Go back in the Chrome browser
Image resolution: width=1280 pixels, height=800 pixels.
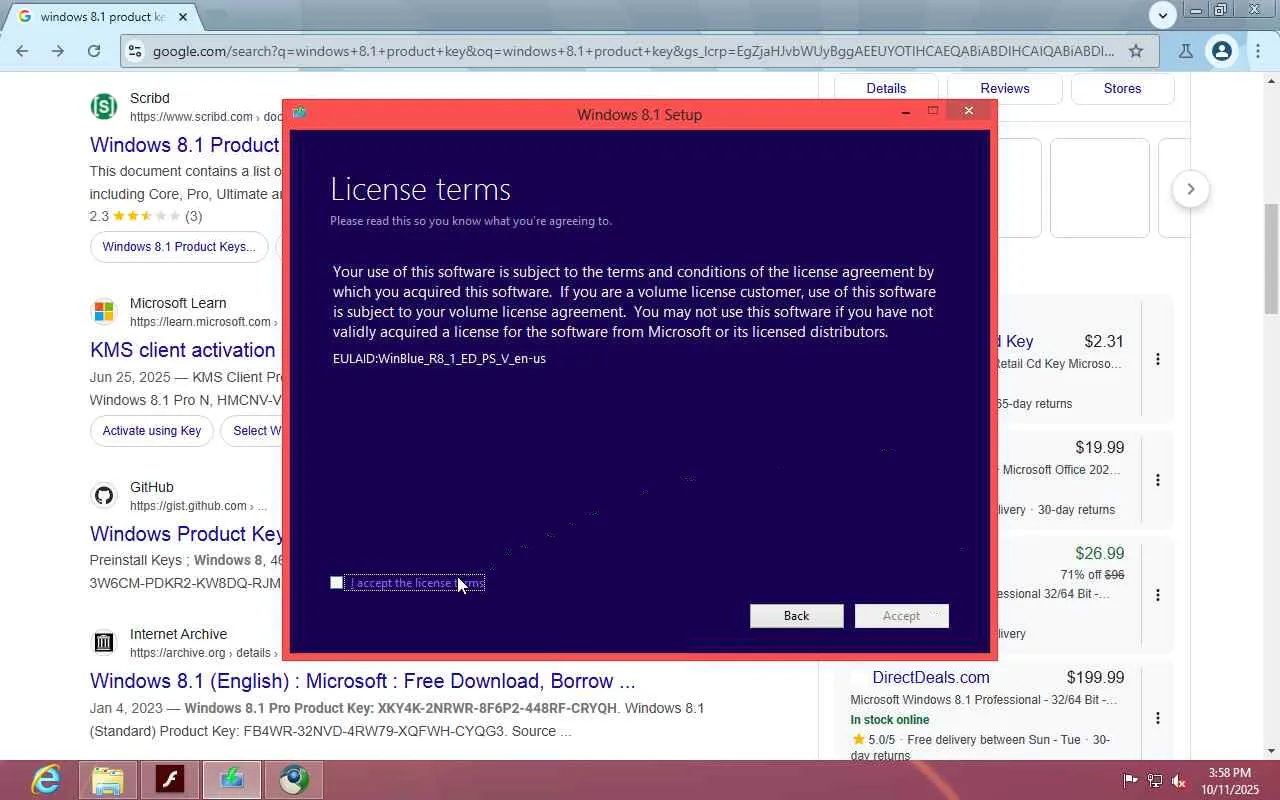tap(22, 51)
